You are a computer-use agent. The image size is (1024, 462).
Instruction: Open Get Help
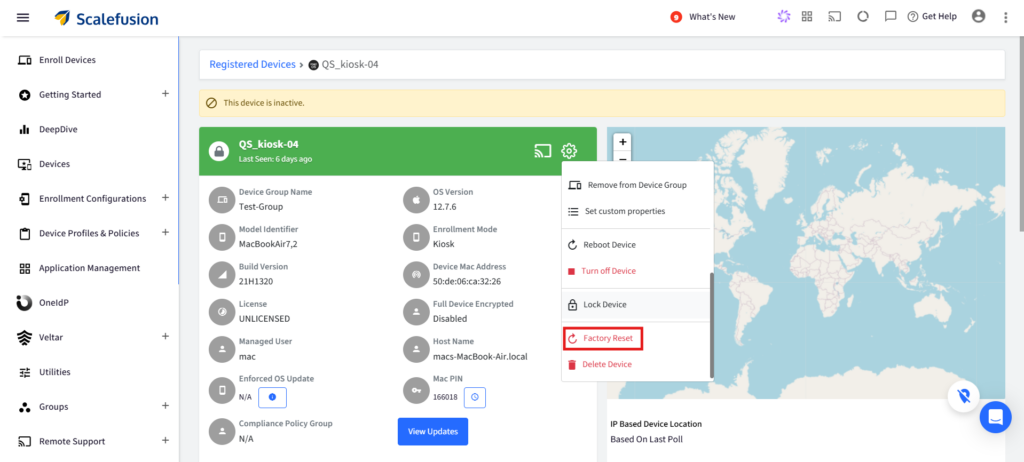932,17
